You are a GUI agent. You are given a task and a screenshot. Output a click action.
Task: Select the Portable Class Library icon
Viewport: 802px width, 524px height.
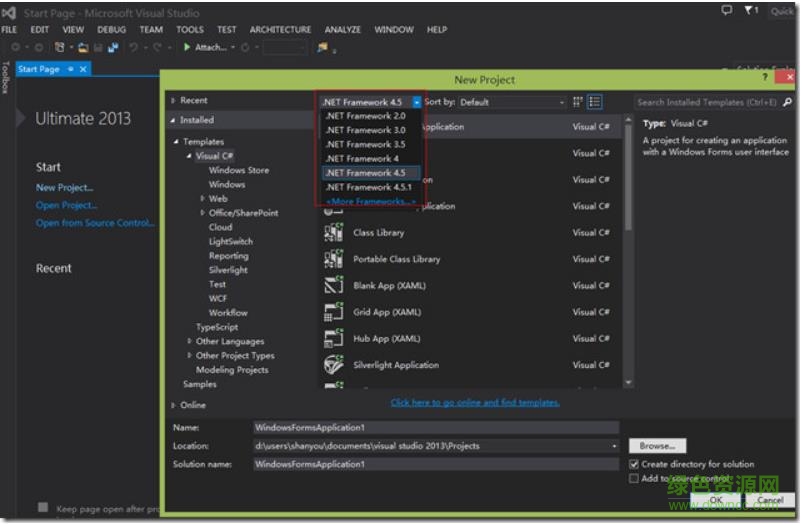coord(333,259)
